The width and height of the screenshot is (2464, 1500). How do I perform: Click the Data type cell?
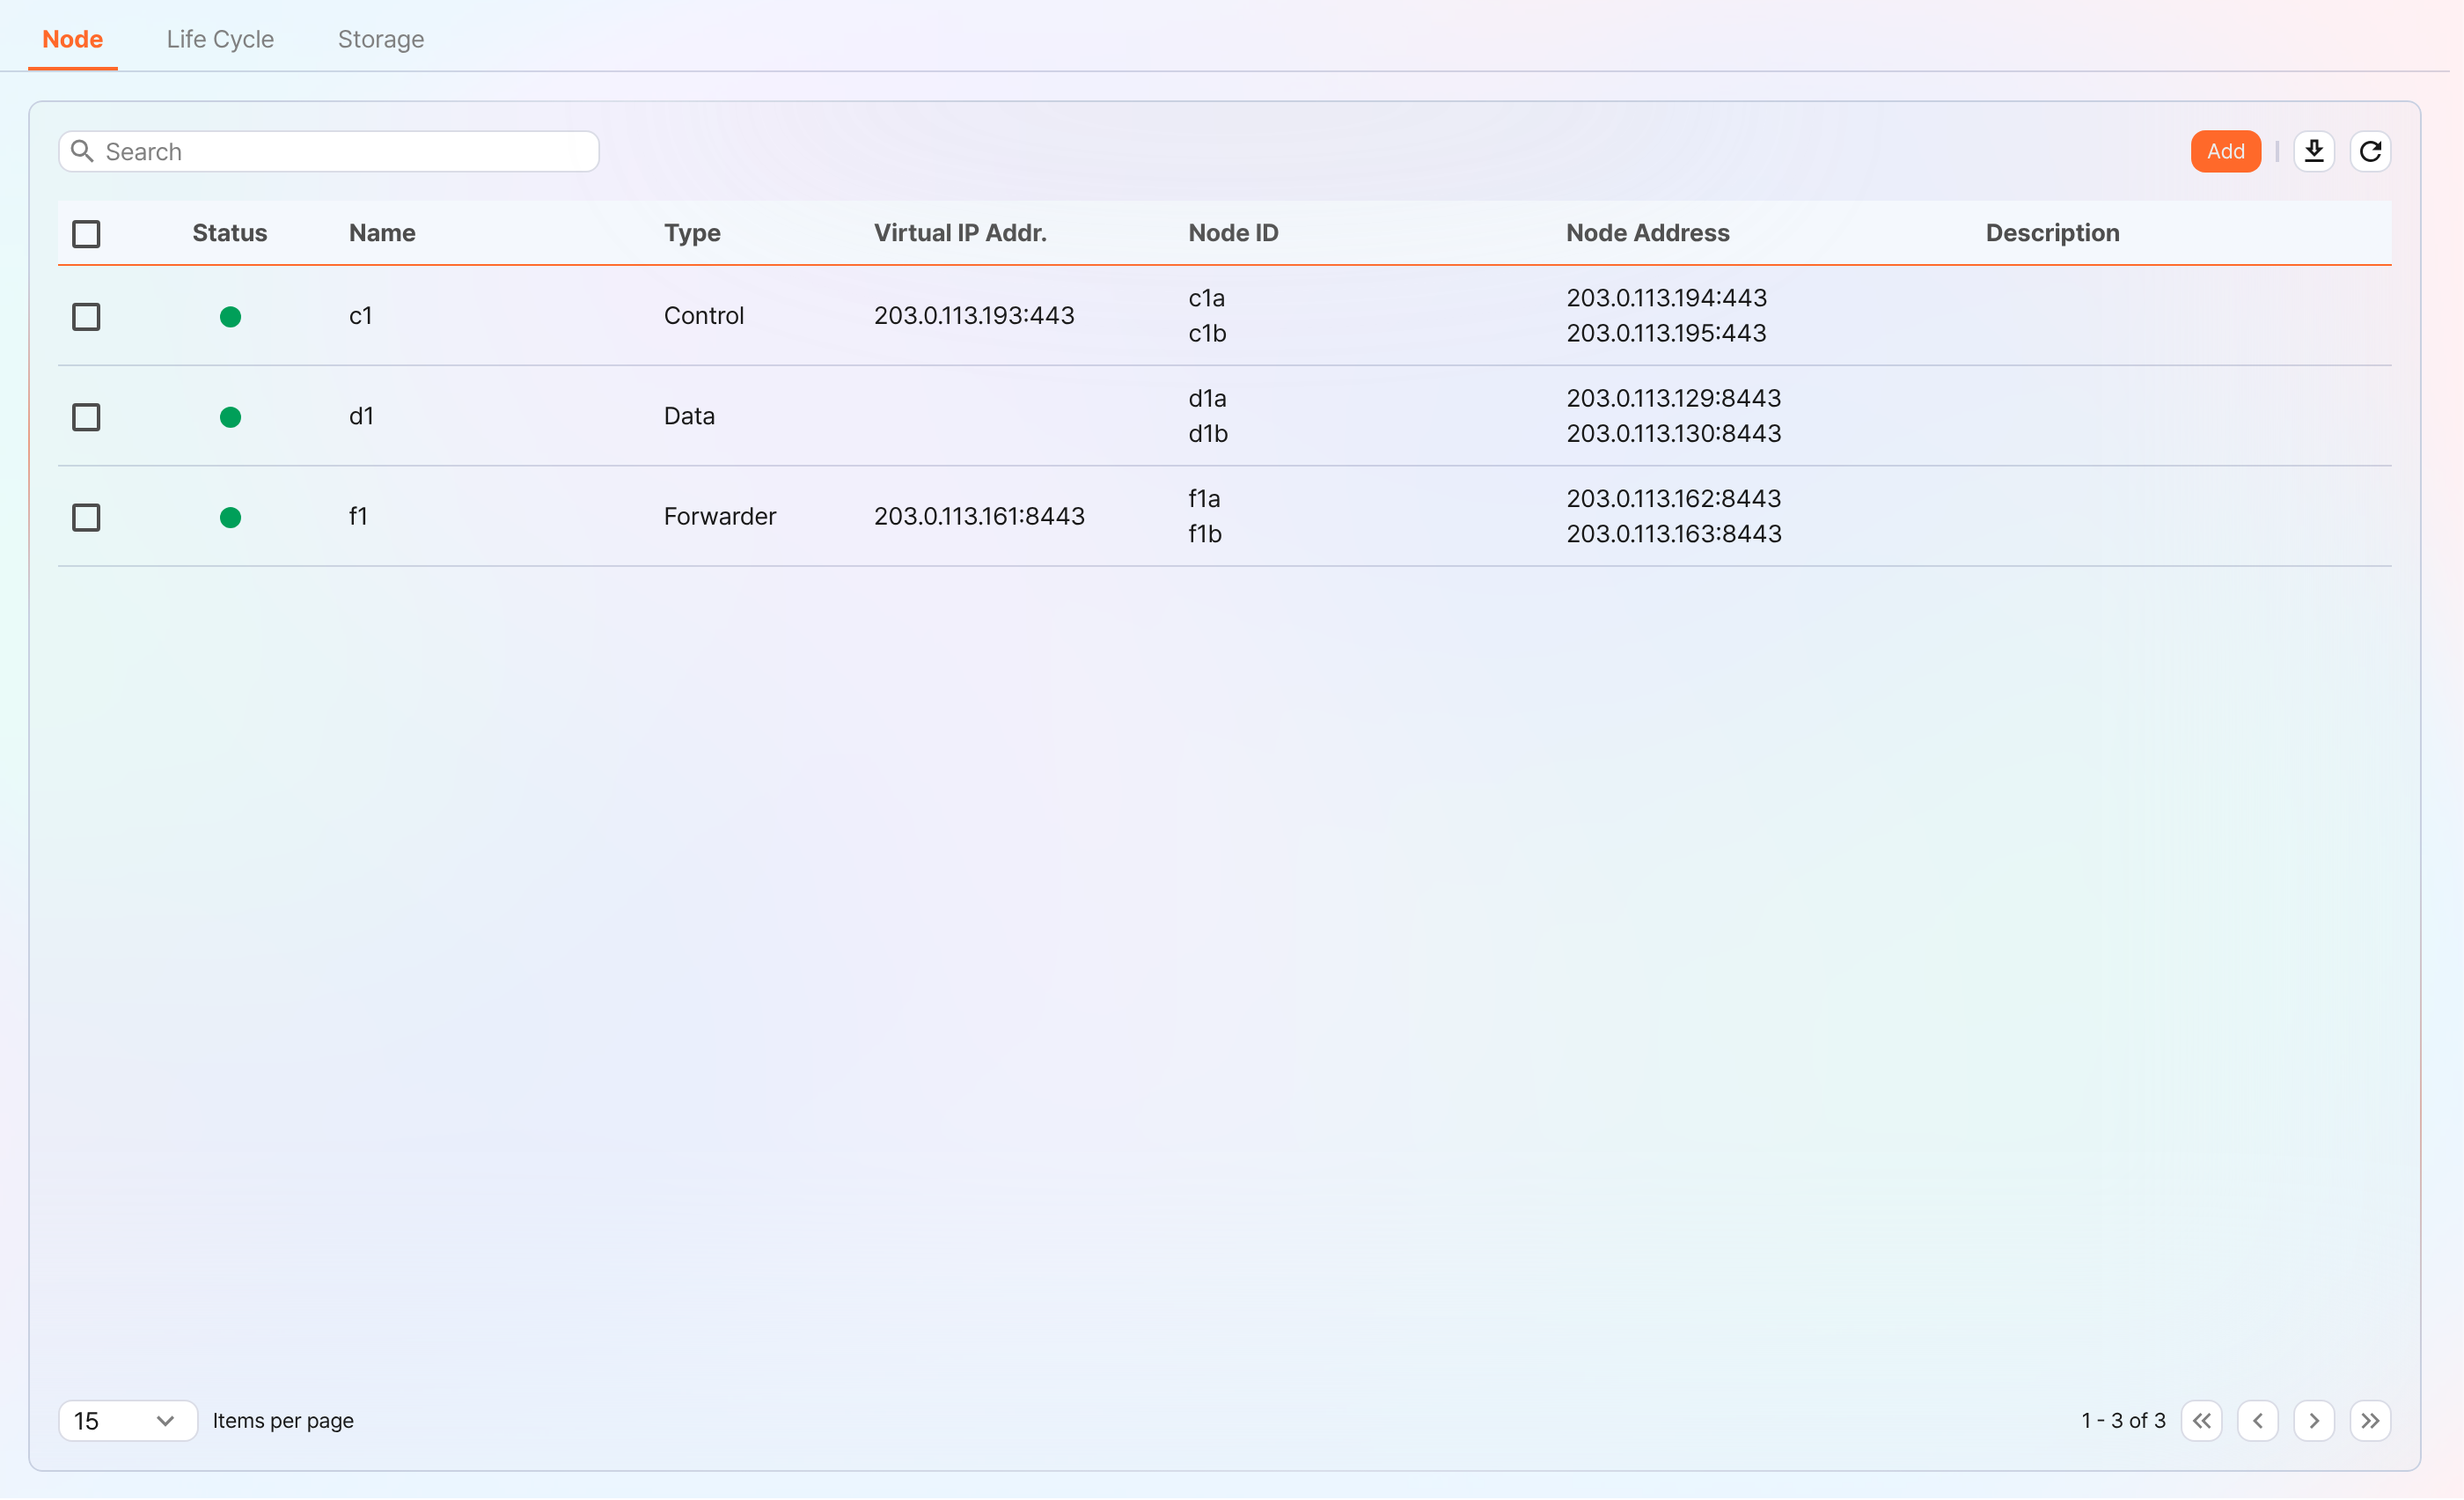(x=689, y=416)
